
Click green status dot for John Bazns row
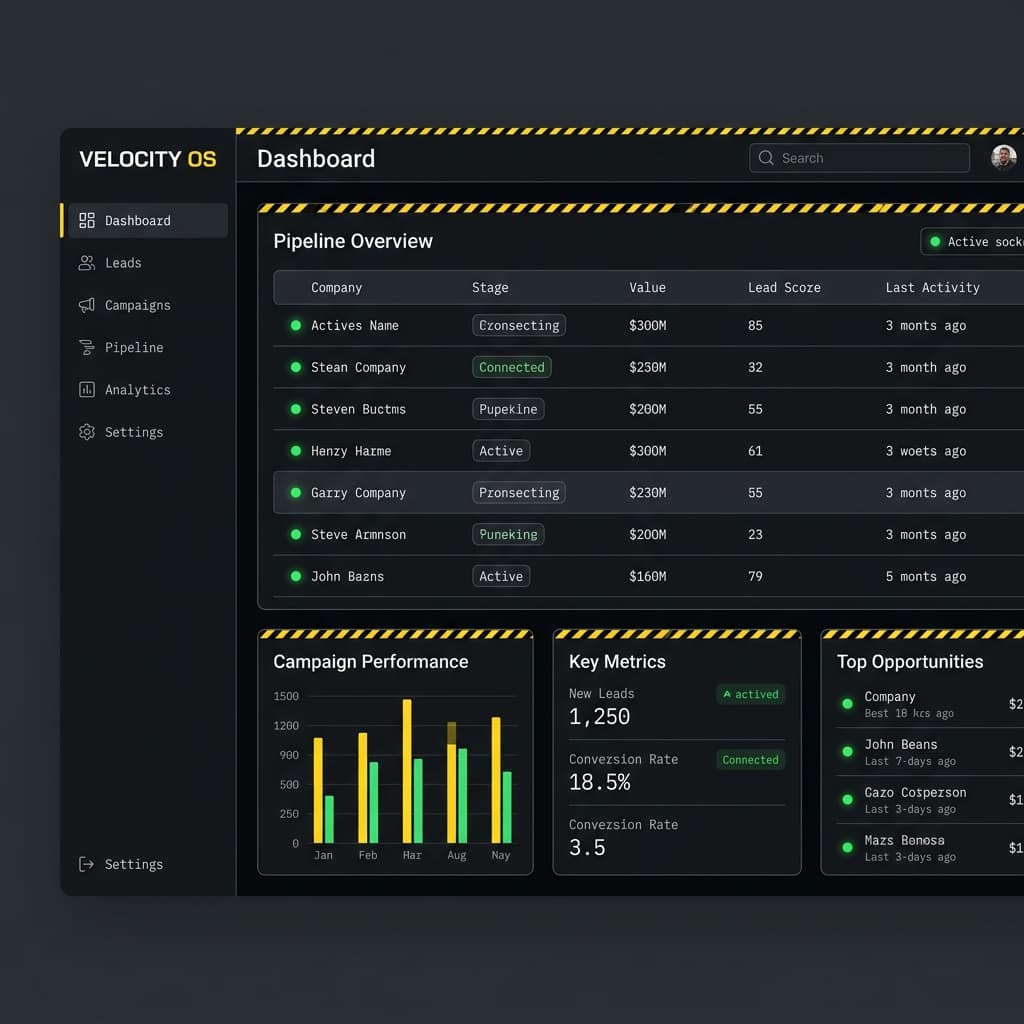pyautogui.click(x=296, y=576)
